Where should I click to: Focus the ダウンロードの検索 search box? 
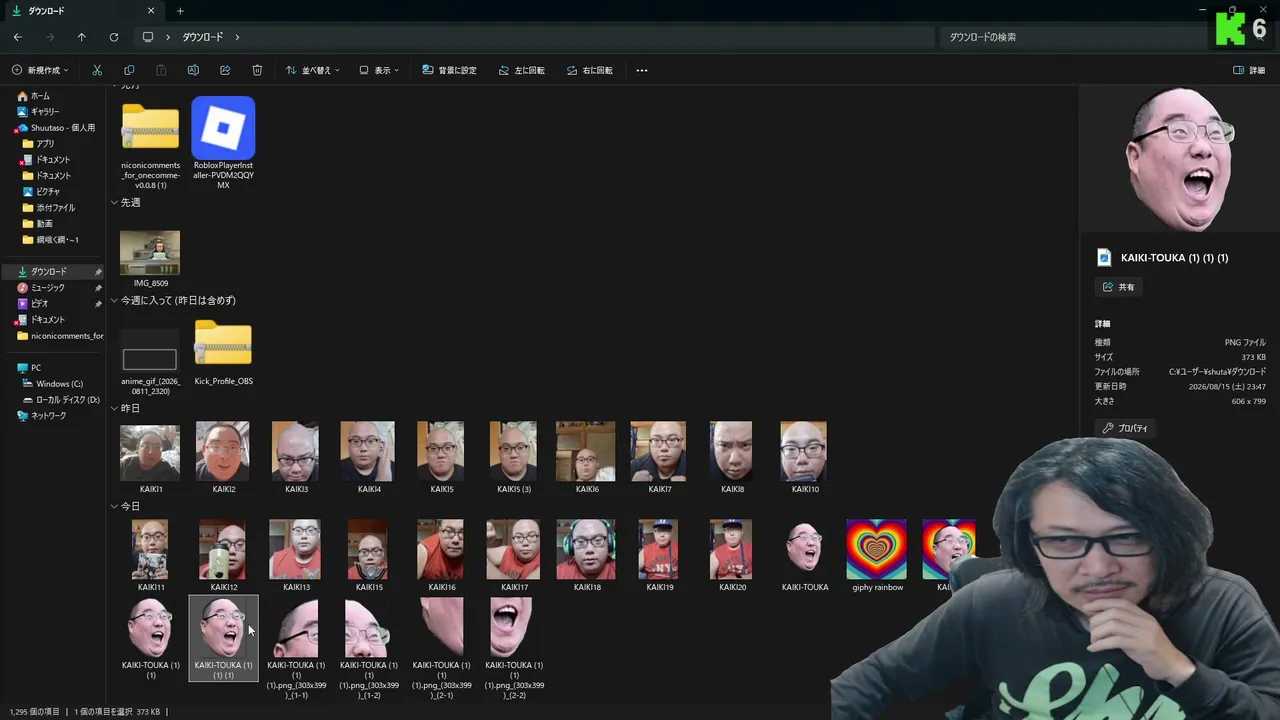pos(1072,37)
